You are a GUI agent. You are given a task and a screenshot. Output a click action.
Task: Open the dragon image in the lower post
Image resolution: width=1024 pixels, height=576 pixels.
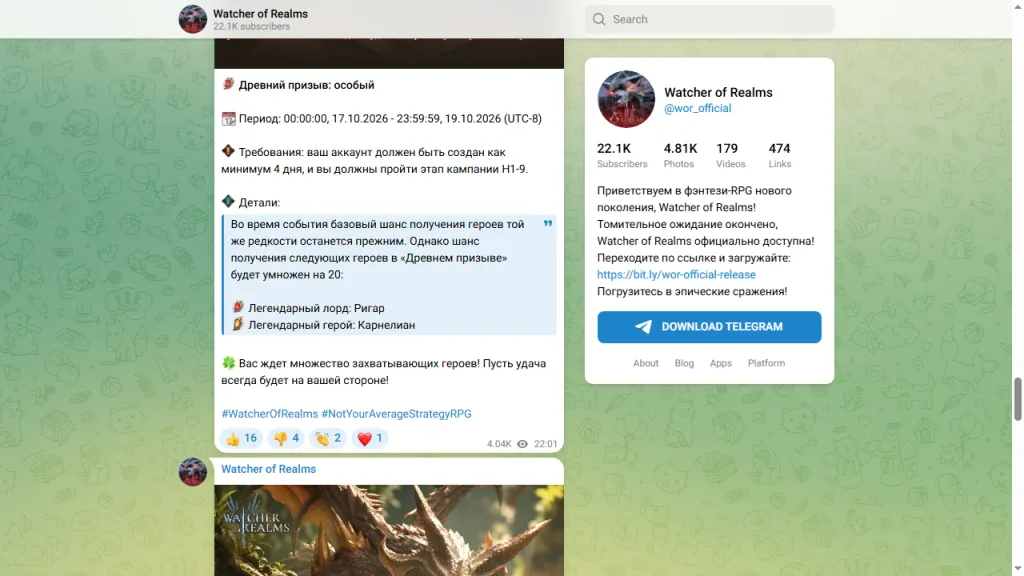click(x=389, y=530)
